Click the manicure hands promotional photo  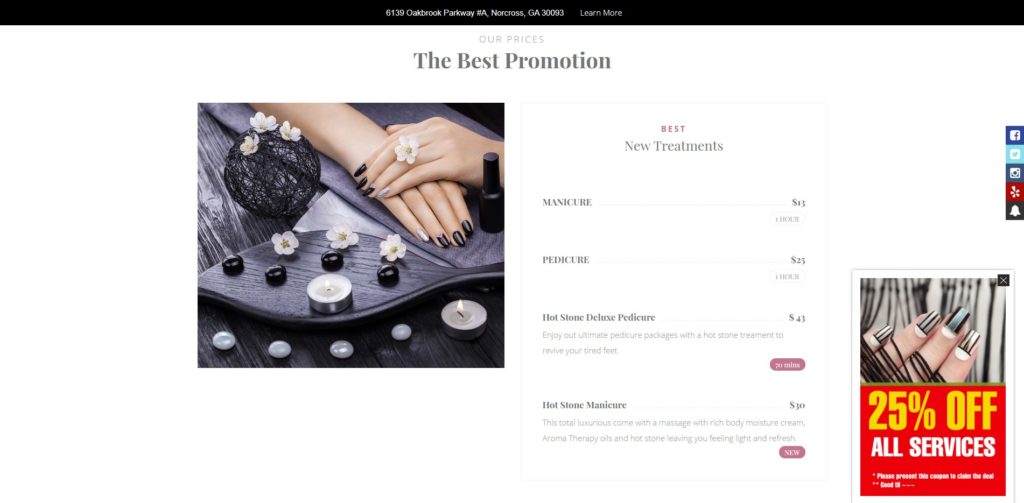tap(351, 235)
